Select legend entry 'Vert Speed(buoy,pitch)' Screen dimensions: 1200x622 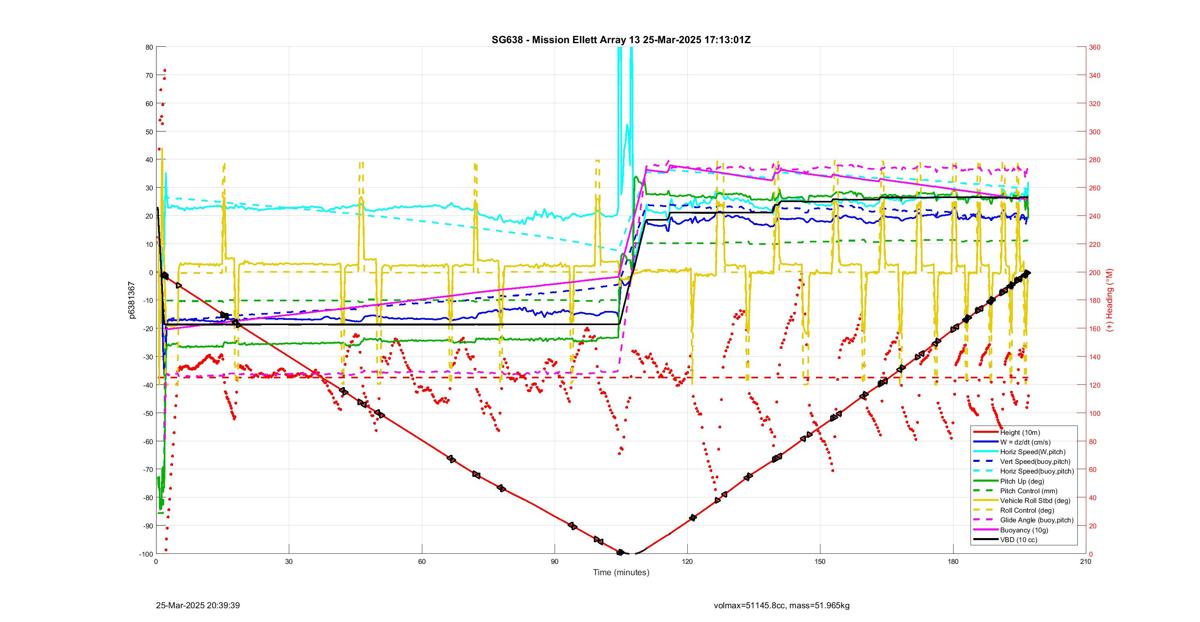click(x=1037, y=461)
